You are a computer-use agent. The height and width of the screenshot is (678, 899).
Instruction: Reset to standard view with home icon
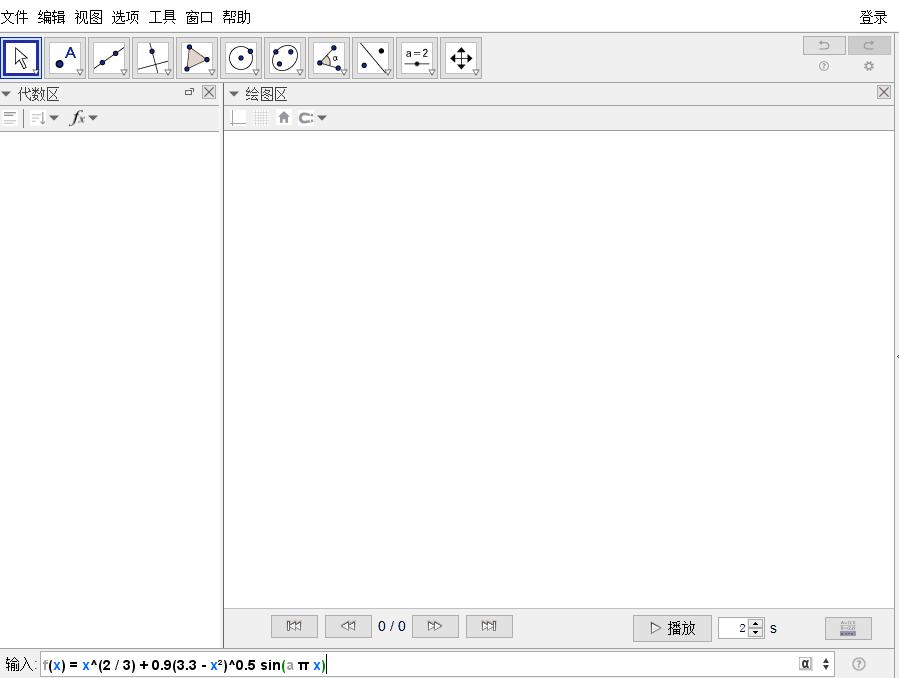click(284, 117)
